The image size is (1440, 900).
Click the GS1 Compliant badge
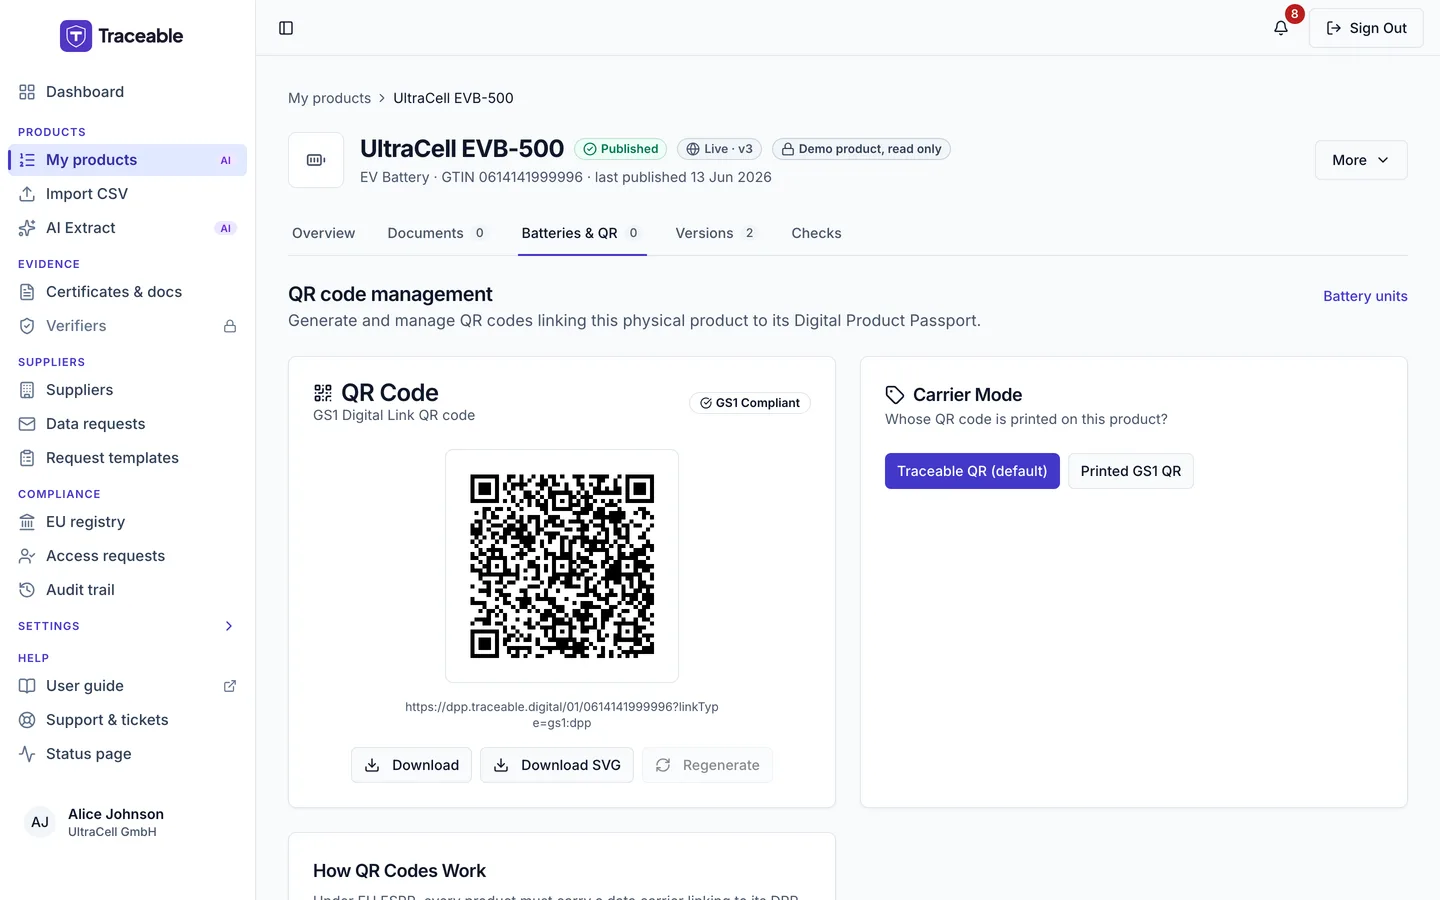750,403
